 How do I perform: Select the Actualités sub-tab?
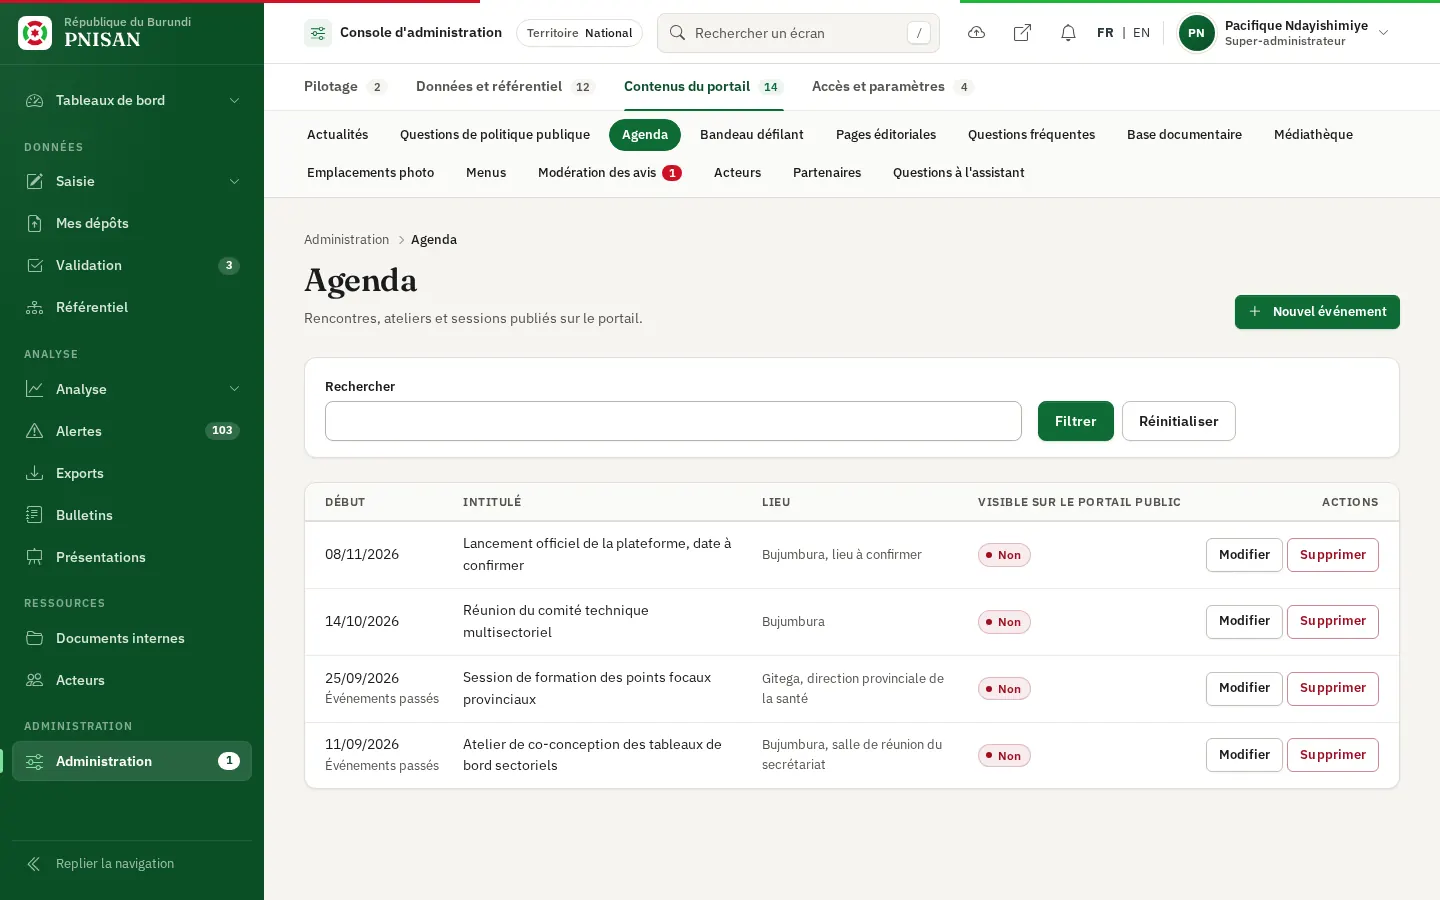click(x=338, y=135)
